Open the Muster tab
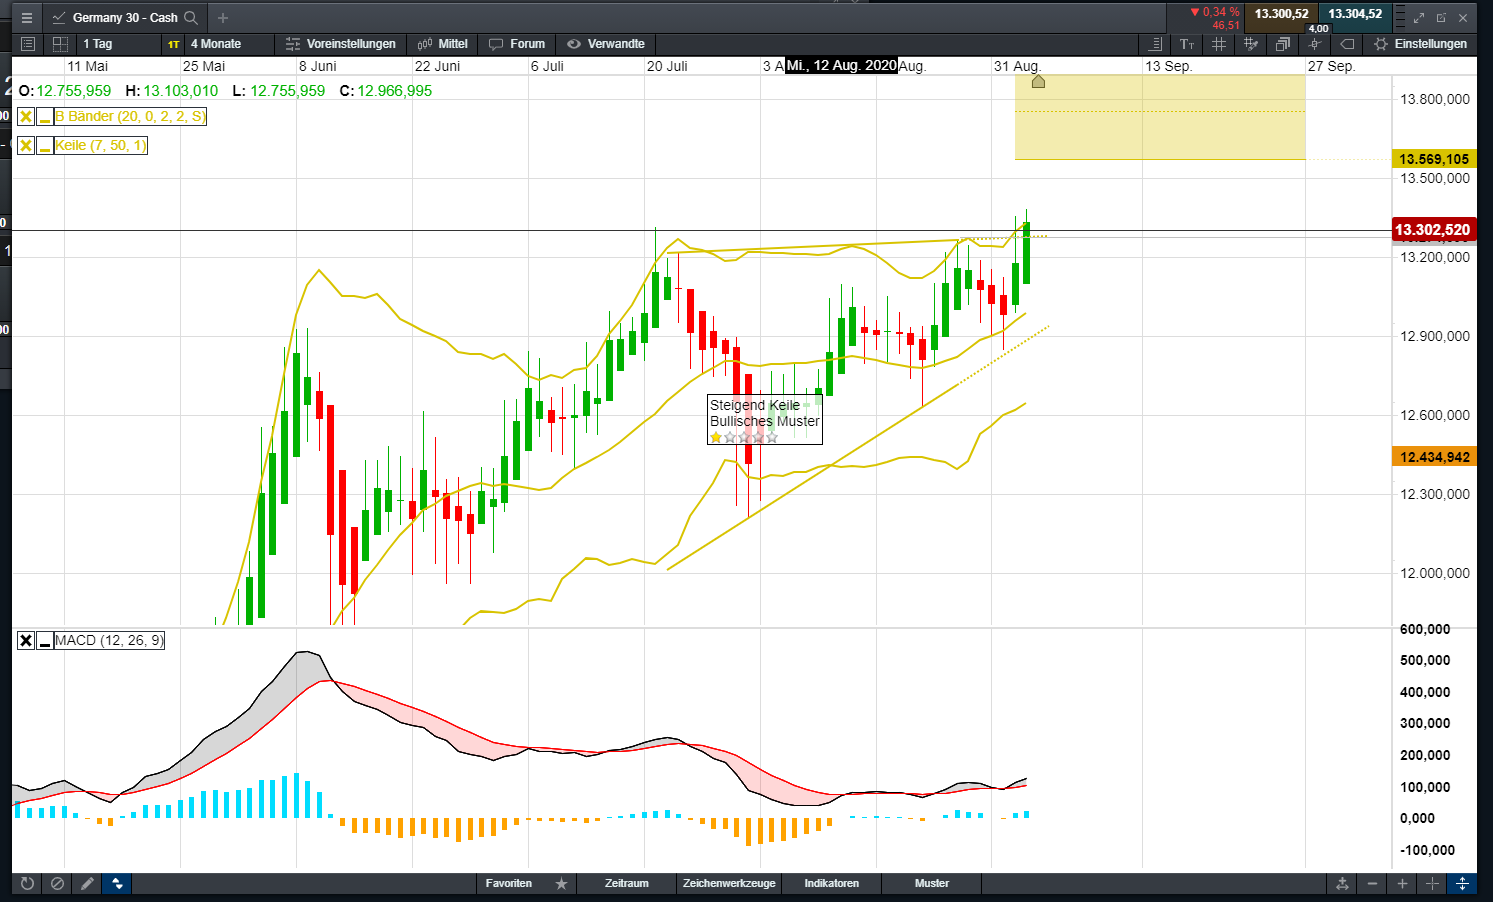 coord(932,883)
